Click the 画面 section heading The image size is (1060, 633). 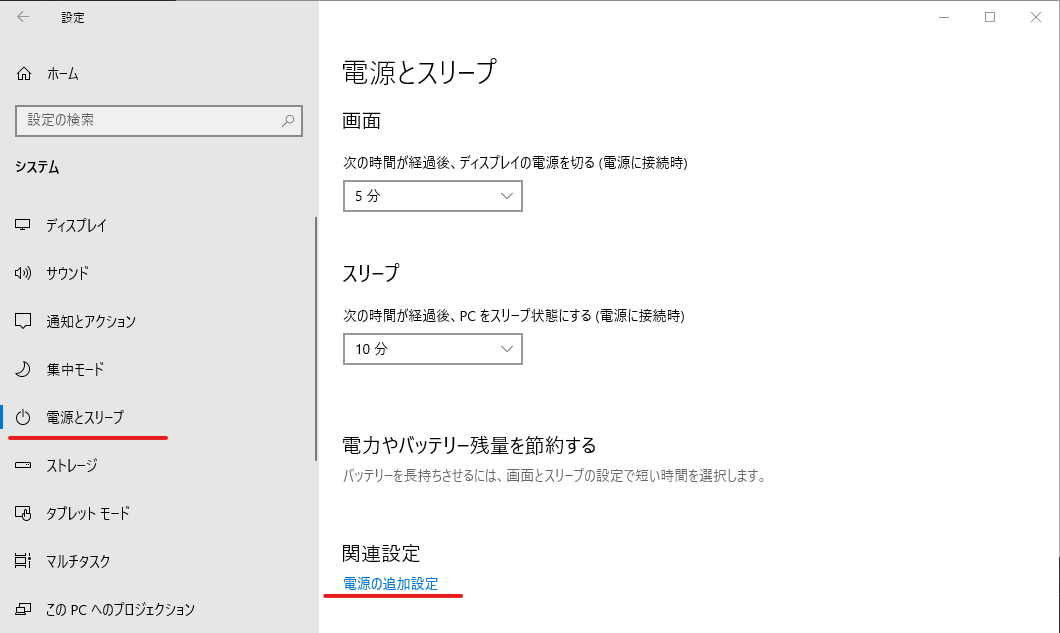362,121
